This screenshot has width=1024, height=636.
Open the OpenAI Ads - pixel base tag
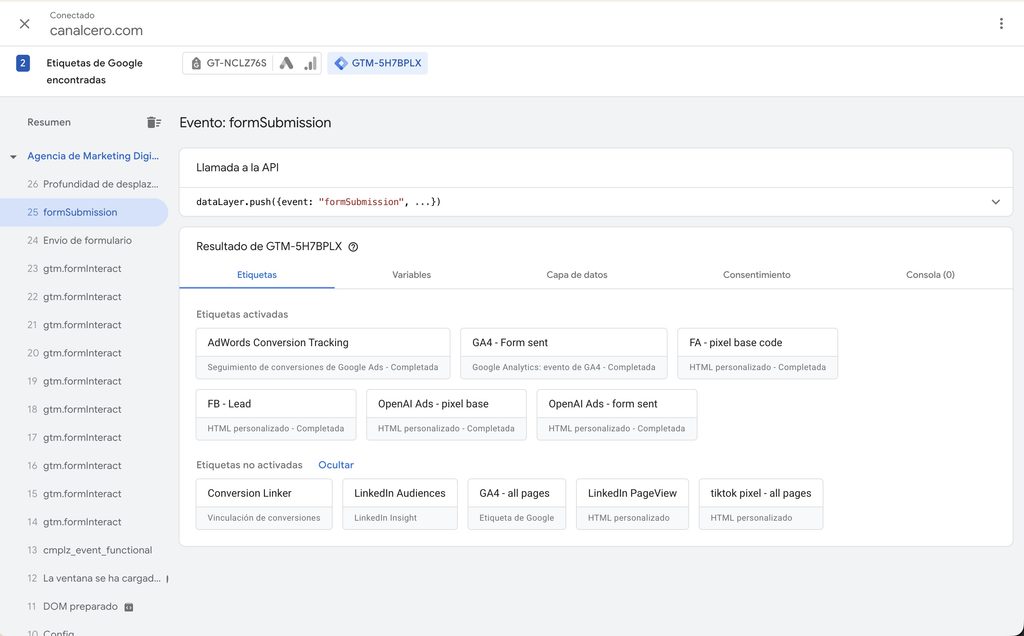coord(446,415)
